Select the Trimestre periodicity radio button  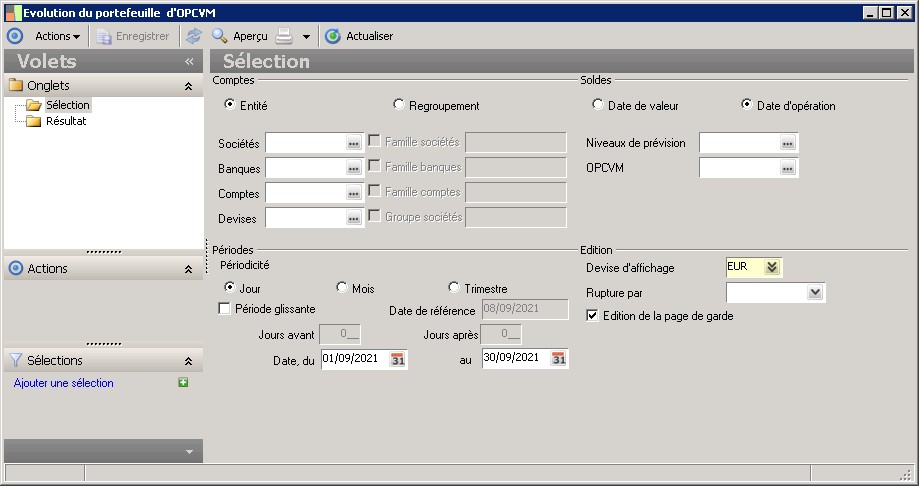(454, 287)
